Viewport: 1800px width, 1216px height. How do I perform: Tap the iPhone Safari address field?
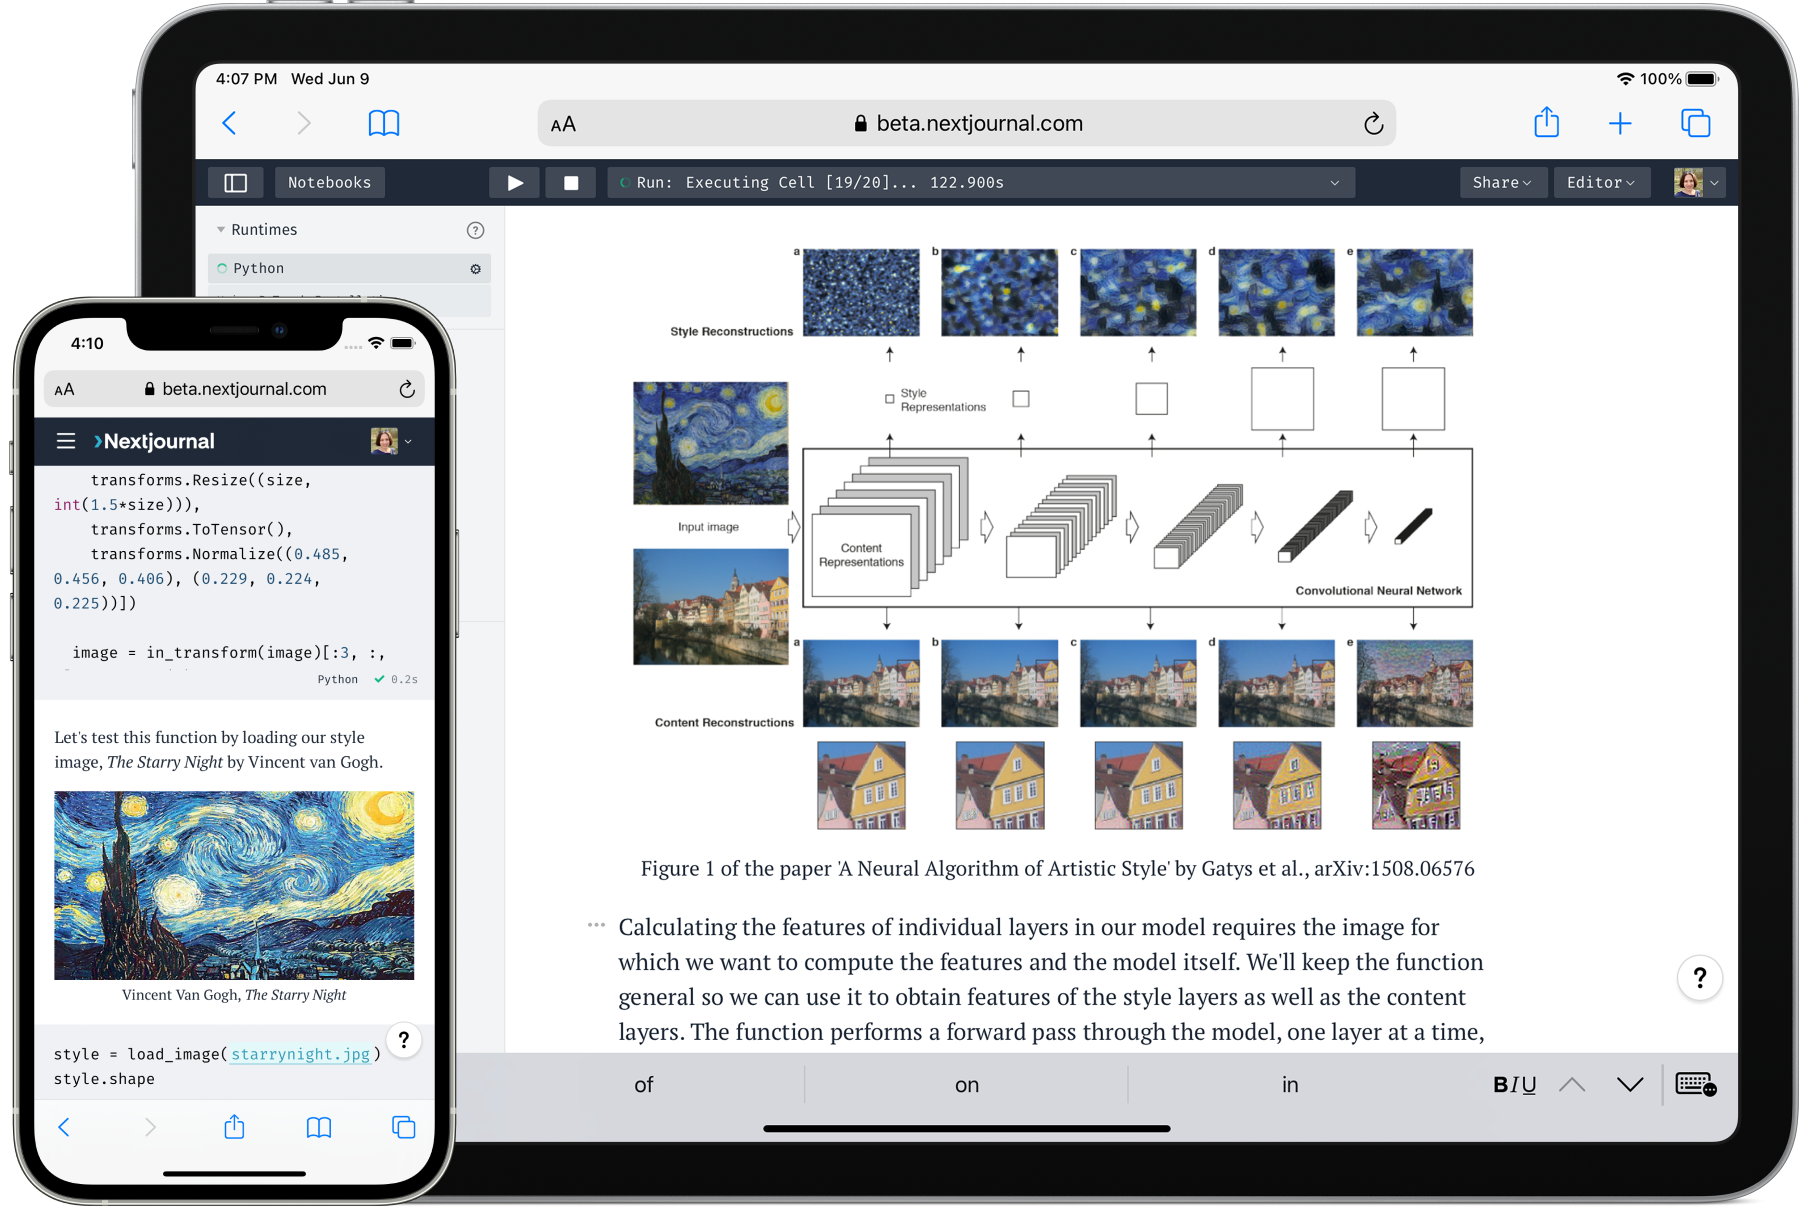tap(234, 389)
